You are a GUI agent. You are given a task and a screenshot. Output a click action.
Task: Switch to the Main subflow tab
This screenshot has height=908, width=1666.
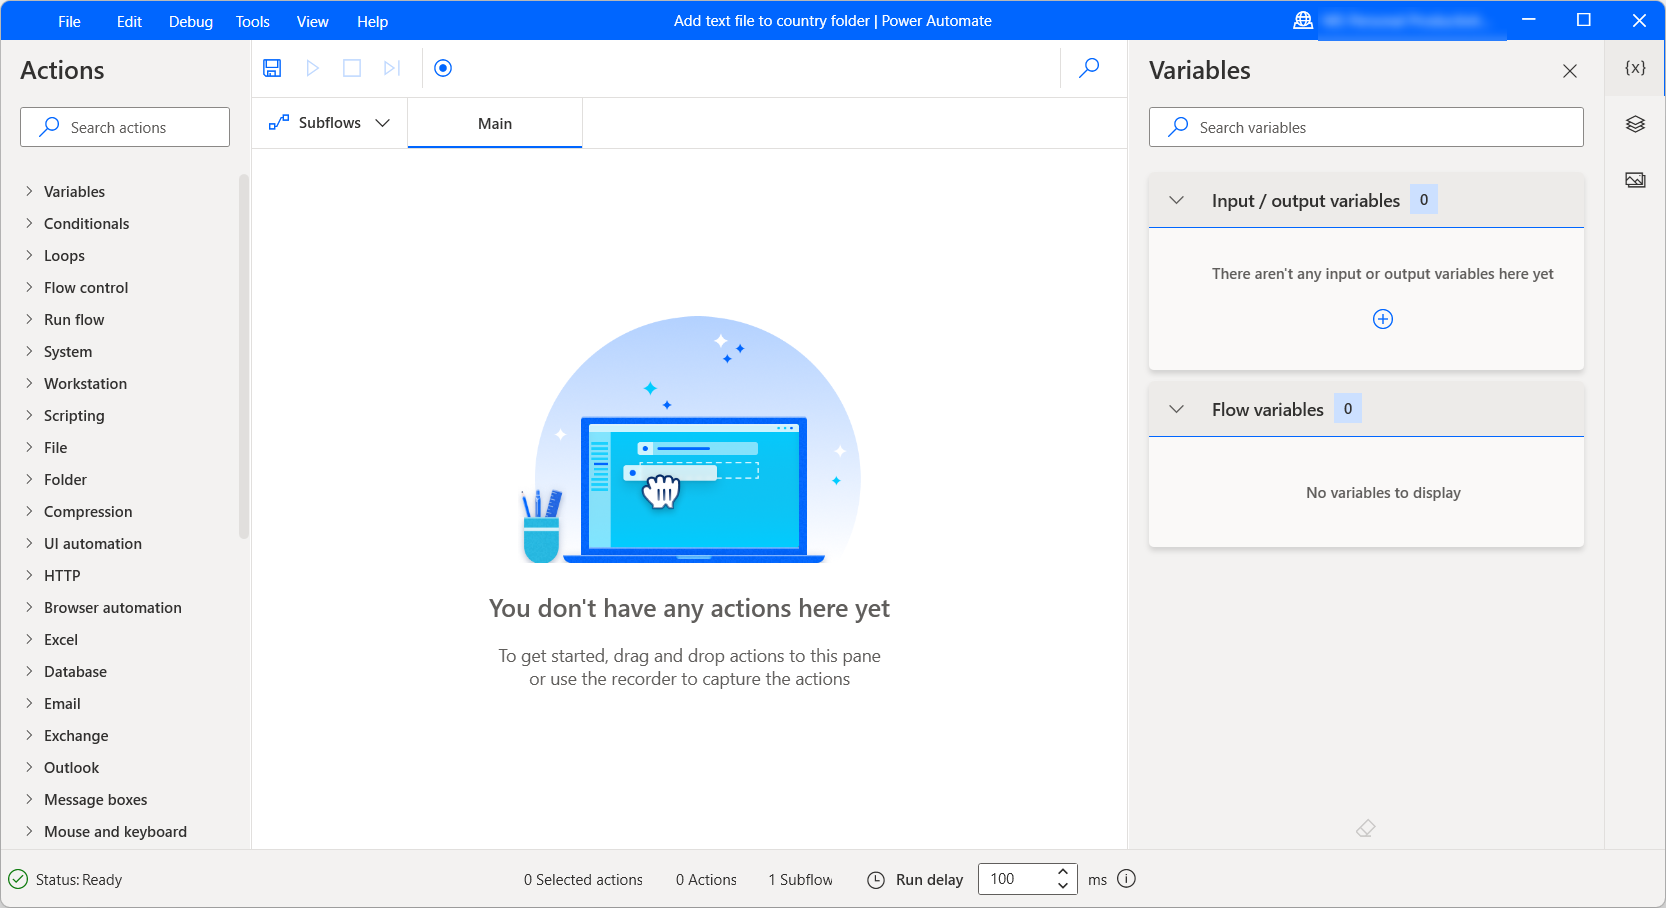click(494, 122)
